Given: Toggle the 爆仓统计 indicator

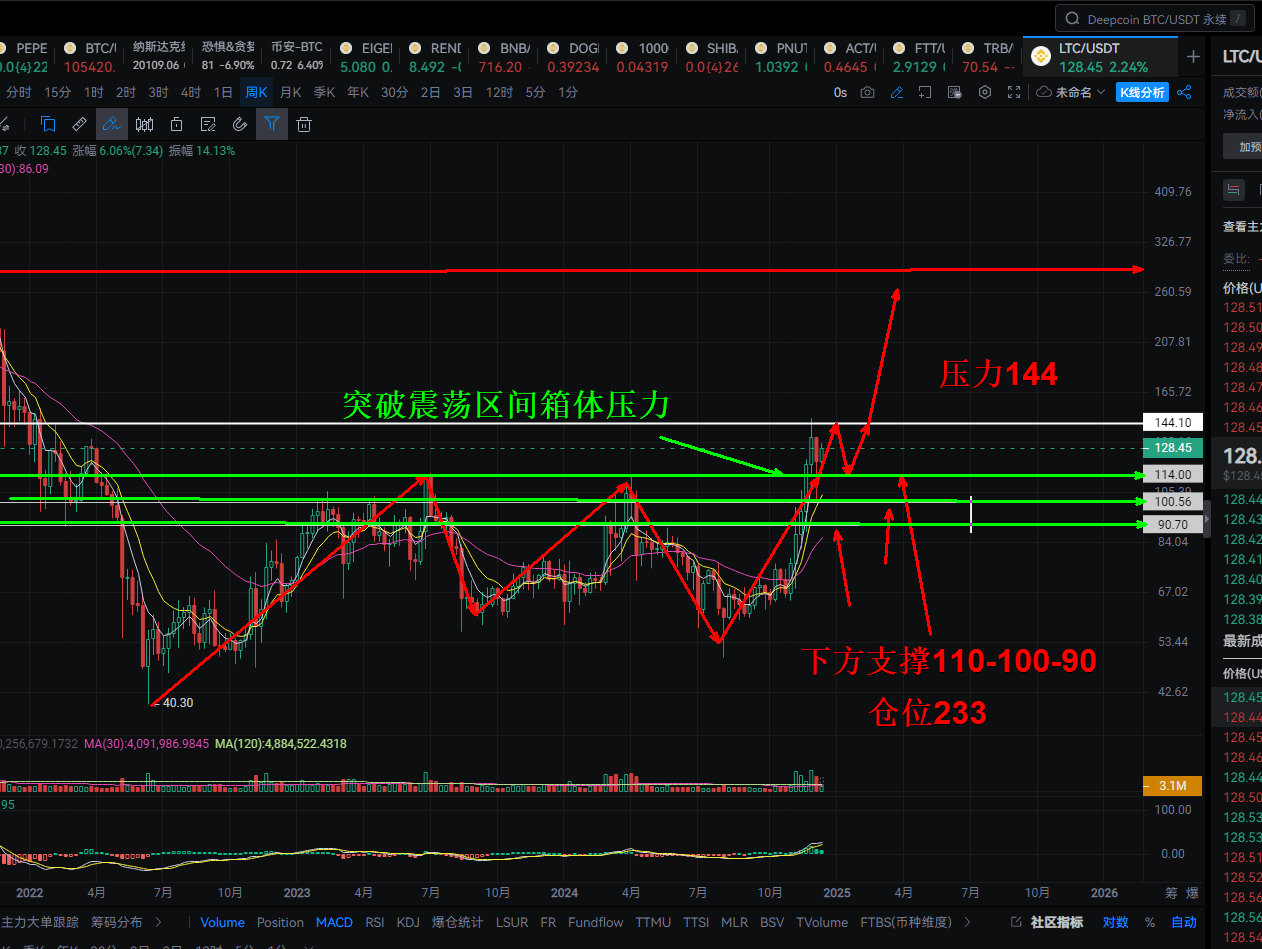Looking at the screenshot, I should tap(458, 922).
